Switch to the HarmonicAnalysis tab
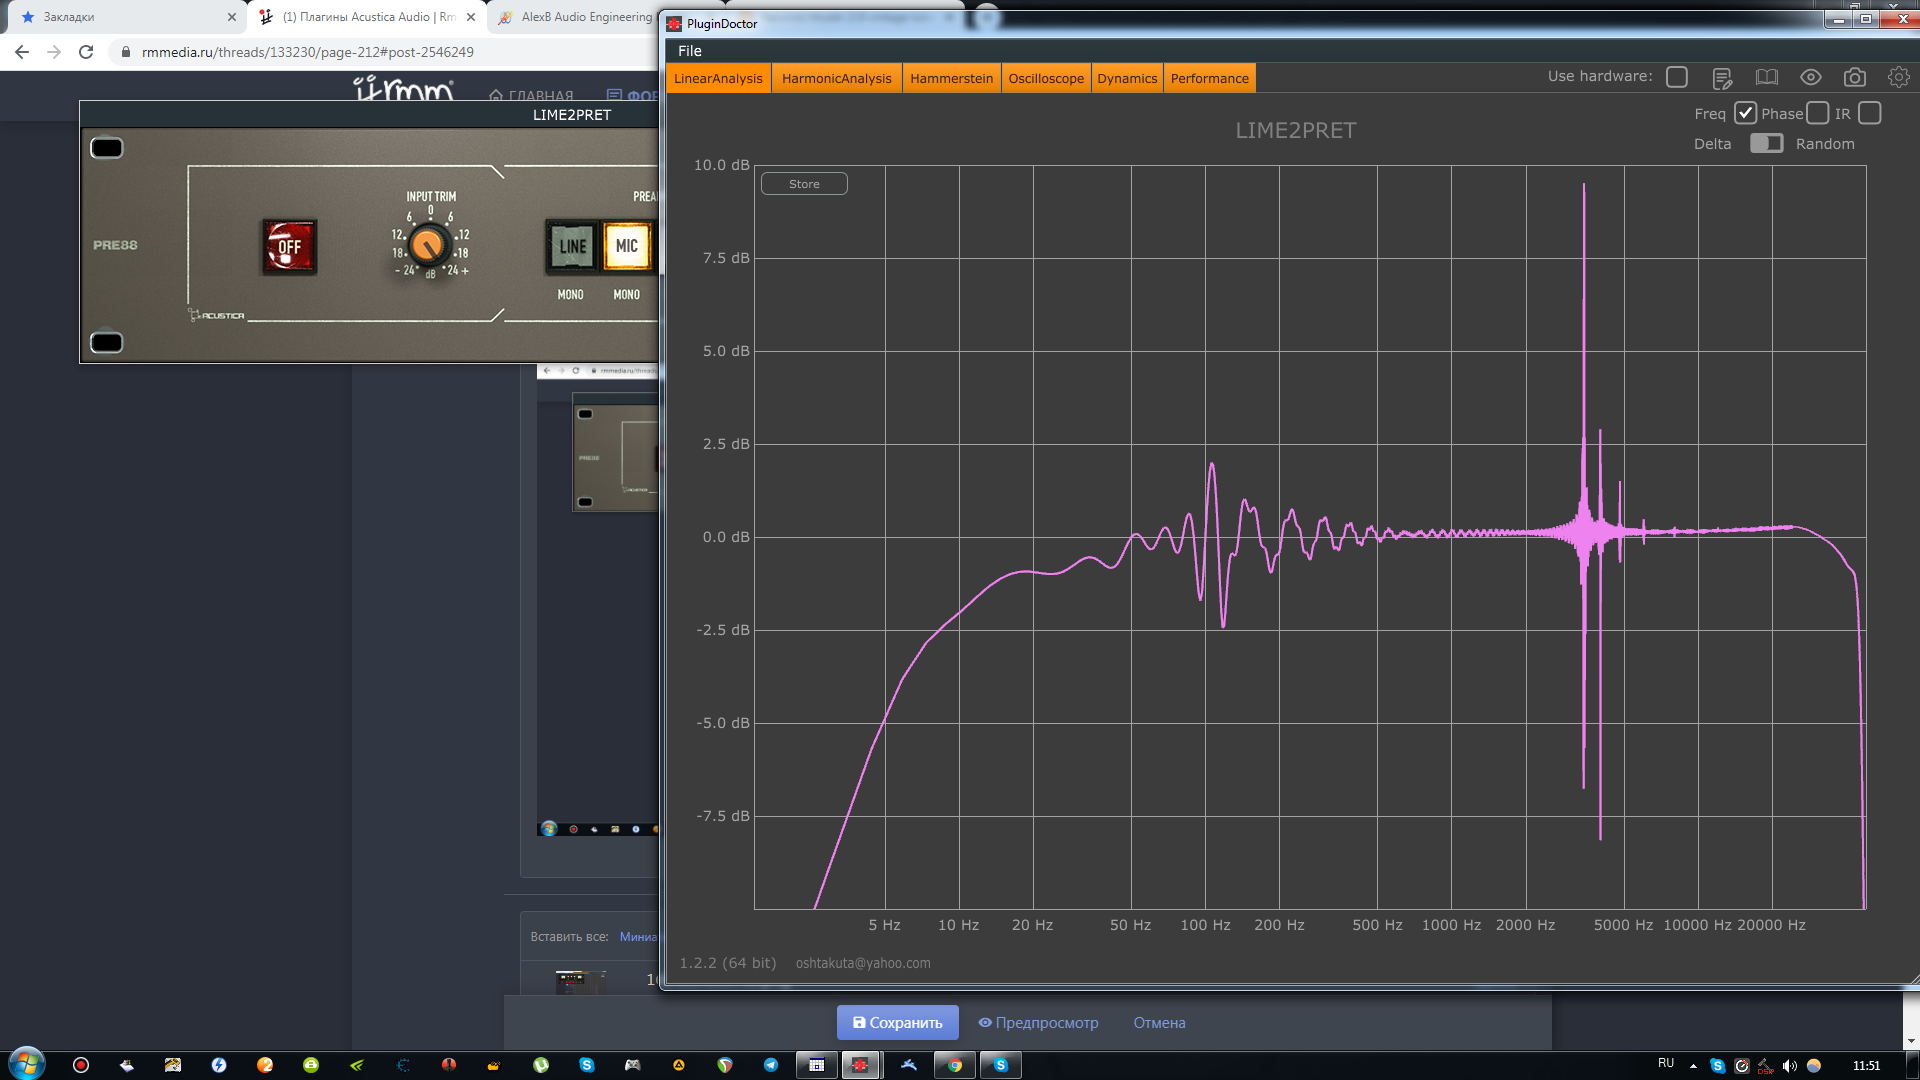Screen dimensions: 1920x1080 [x=836, y=78]
